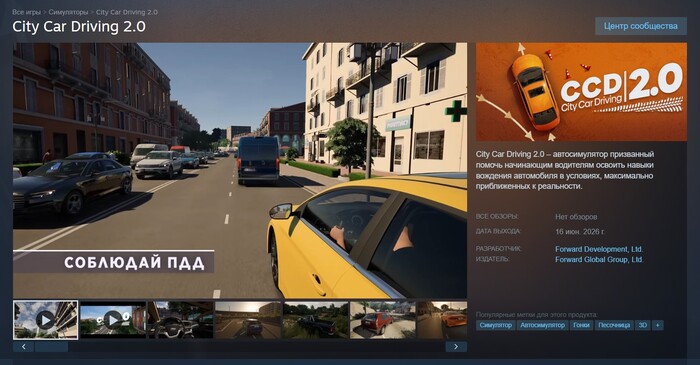Open the sunset road screenshot thumbnail
Screen dimensions: 700x365
pos(248,320)
